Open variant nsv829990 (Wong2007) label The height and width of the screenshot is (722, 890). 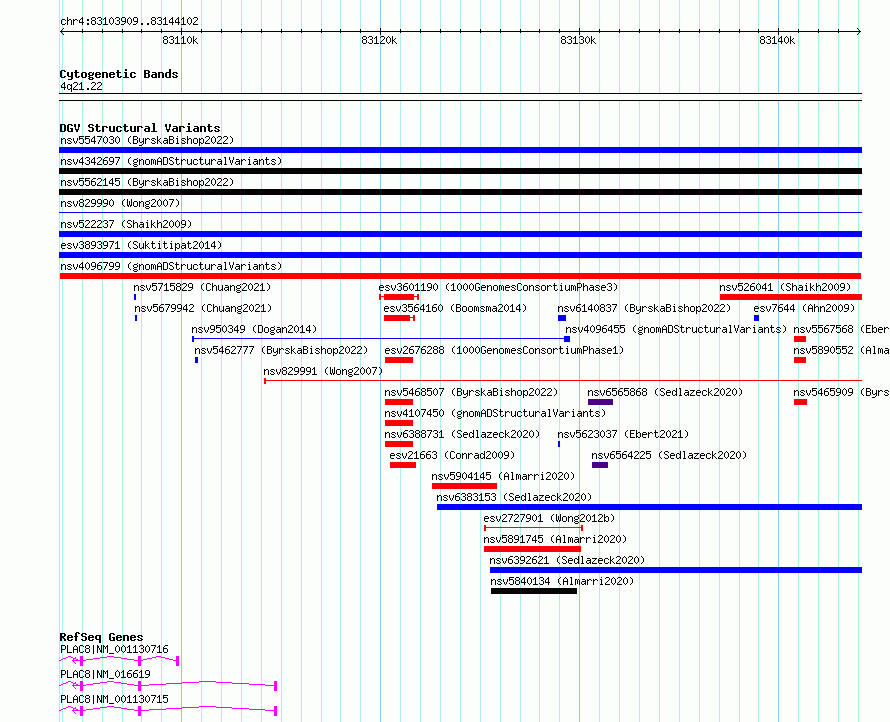(x=120, y=203)
